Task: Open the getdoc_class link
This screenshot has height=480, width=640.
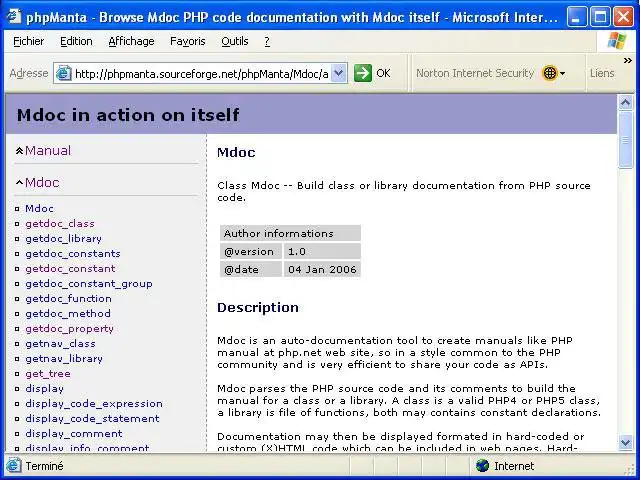Action: (60, 224)
